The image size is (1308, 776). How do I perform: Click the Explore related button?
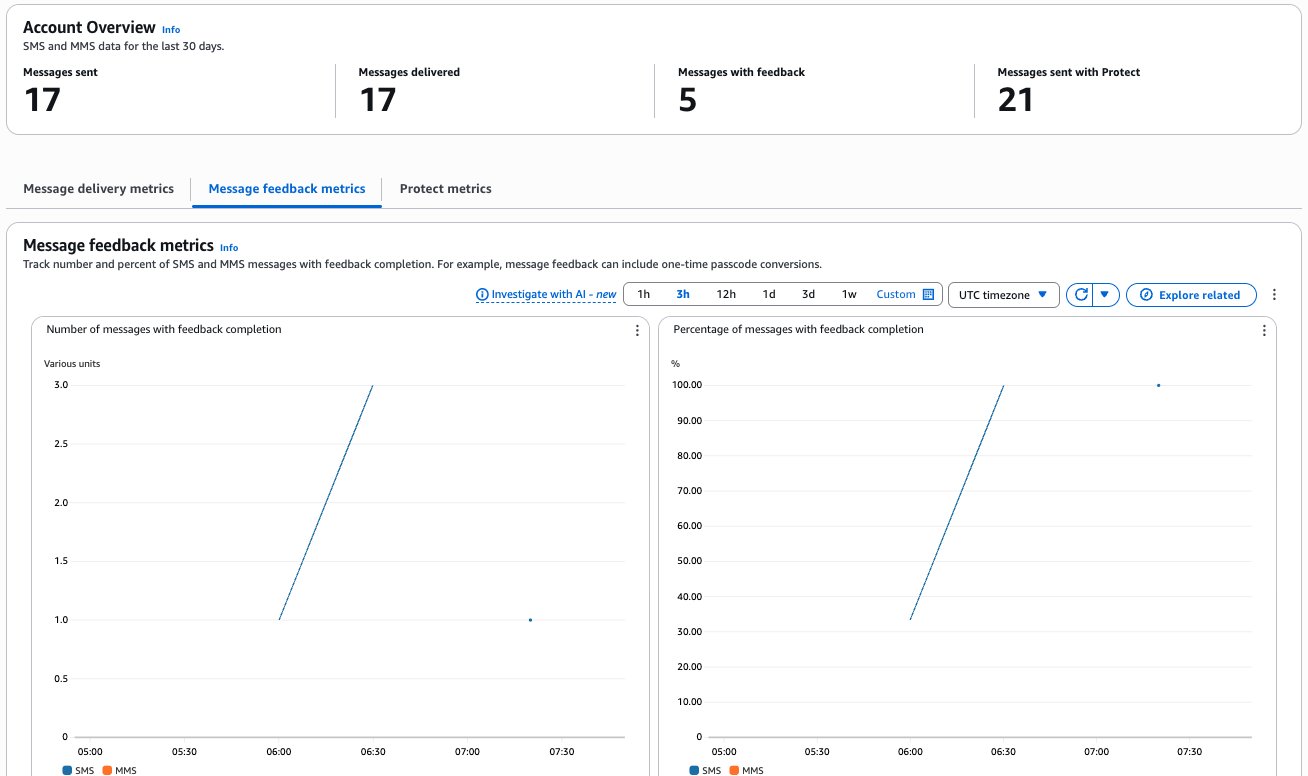1191,295
